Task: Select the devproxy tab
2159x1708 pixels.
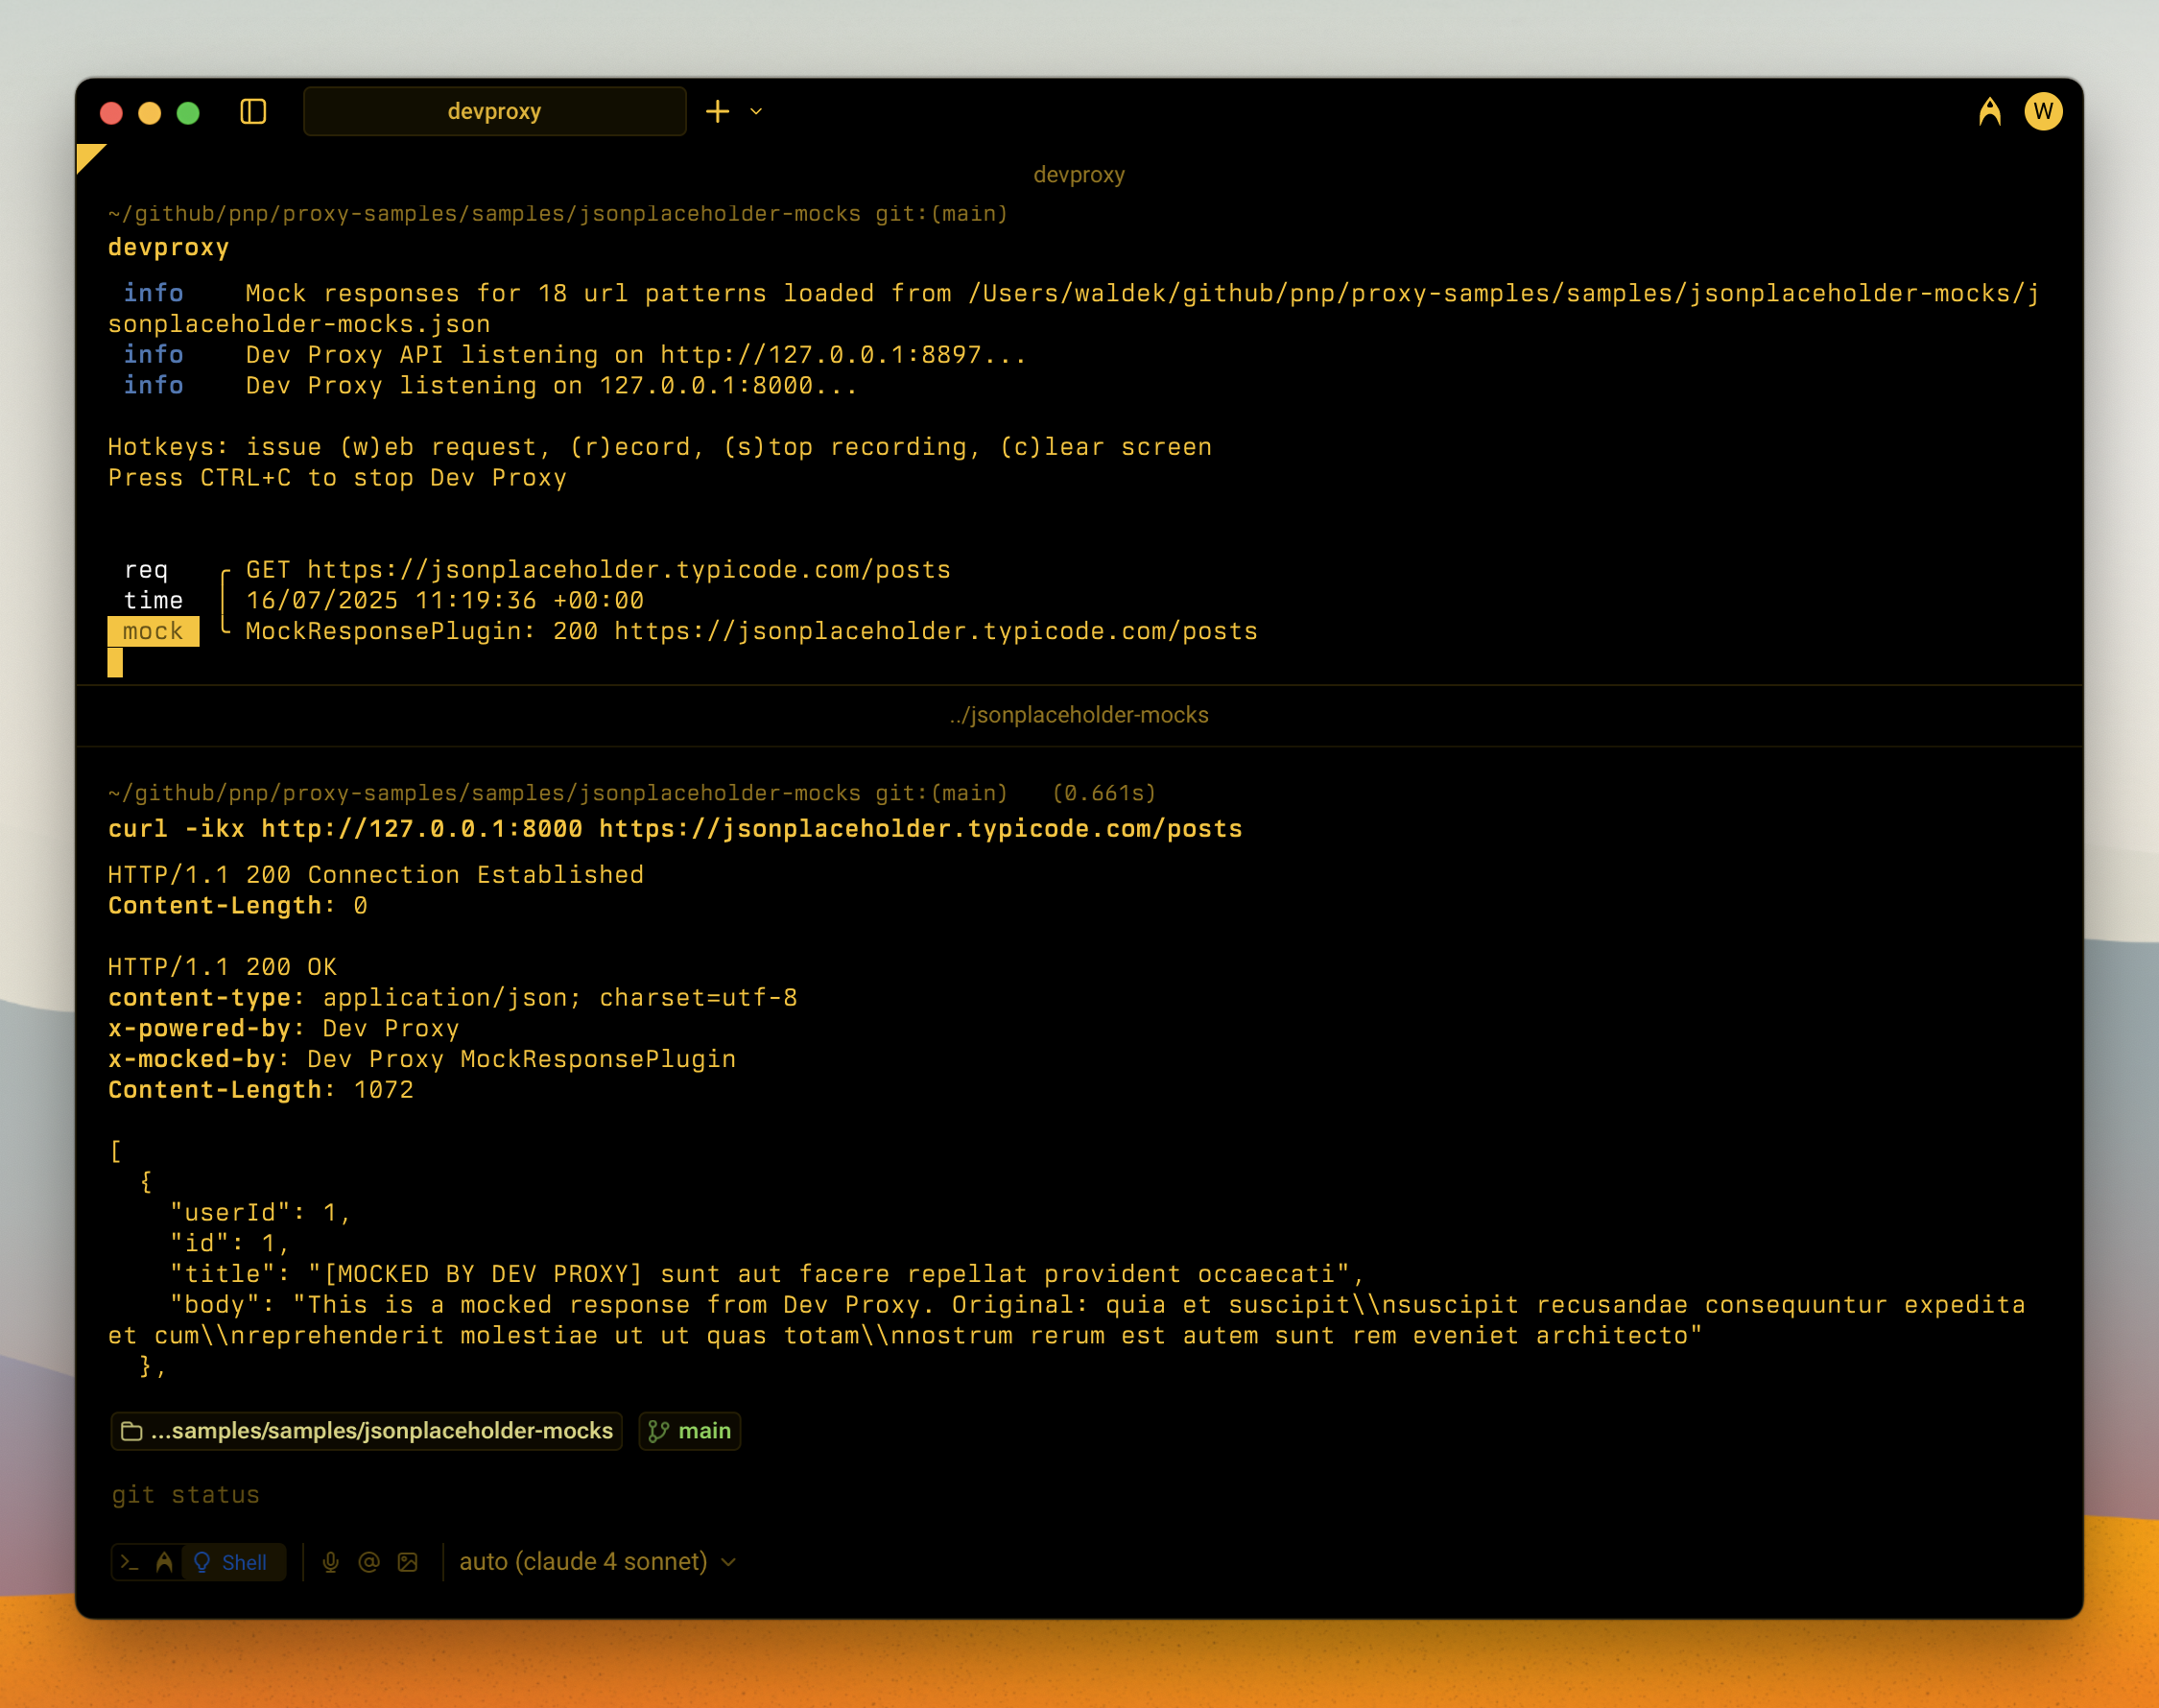Action: 494,111
